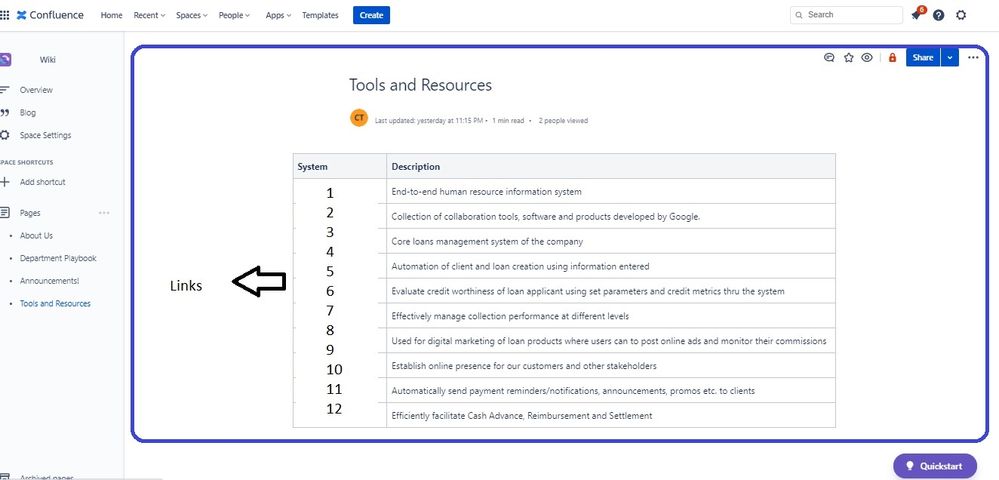The height and width of the screenshot is (480, 999).
Task: Click the Google collaboration tools description cell
Action: (611, 216)
